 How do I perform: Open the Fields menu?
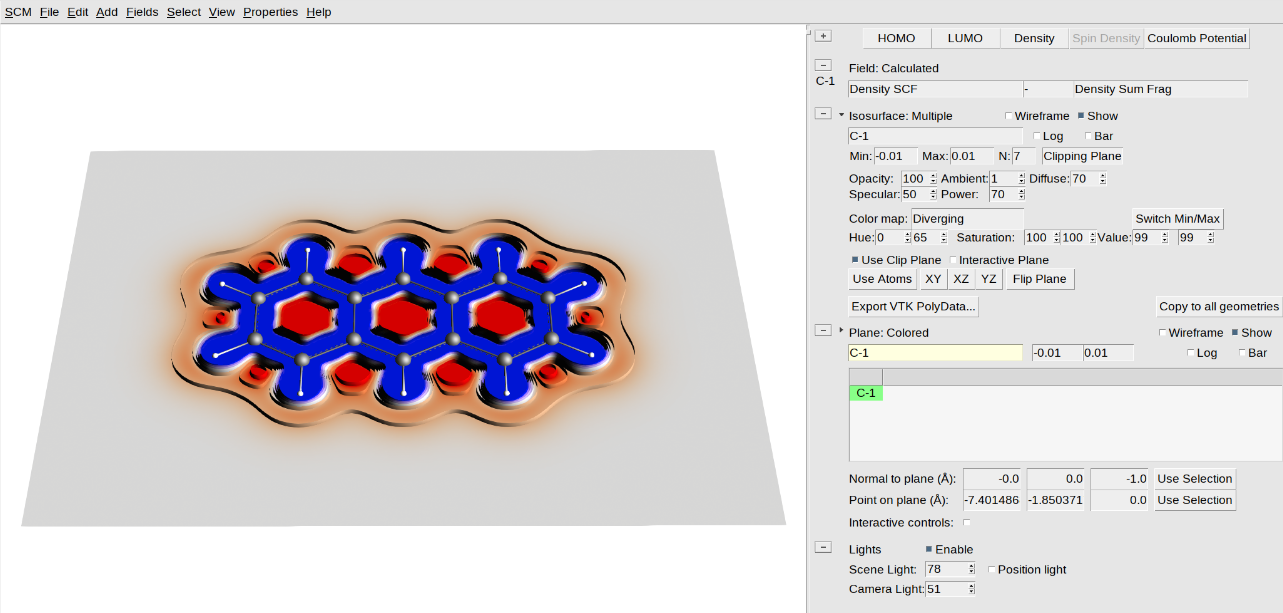click(x=142, y=11)
